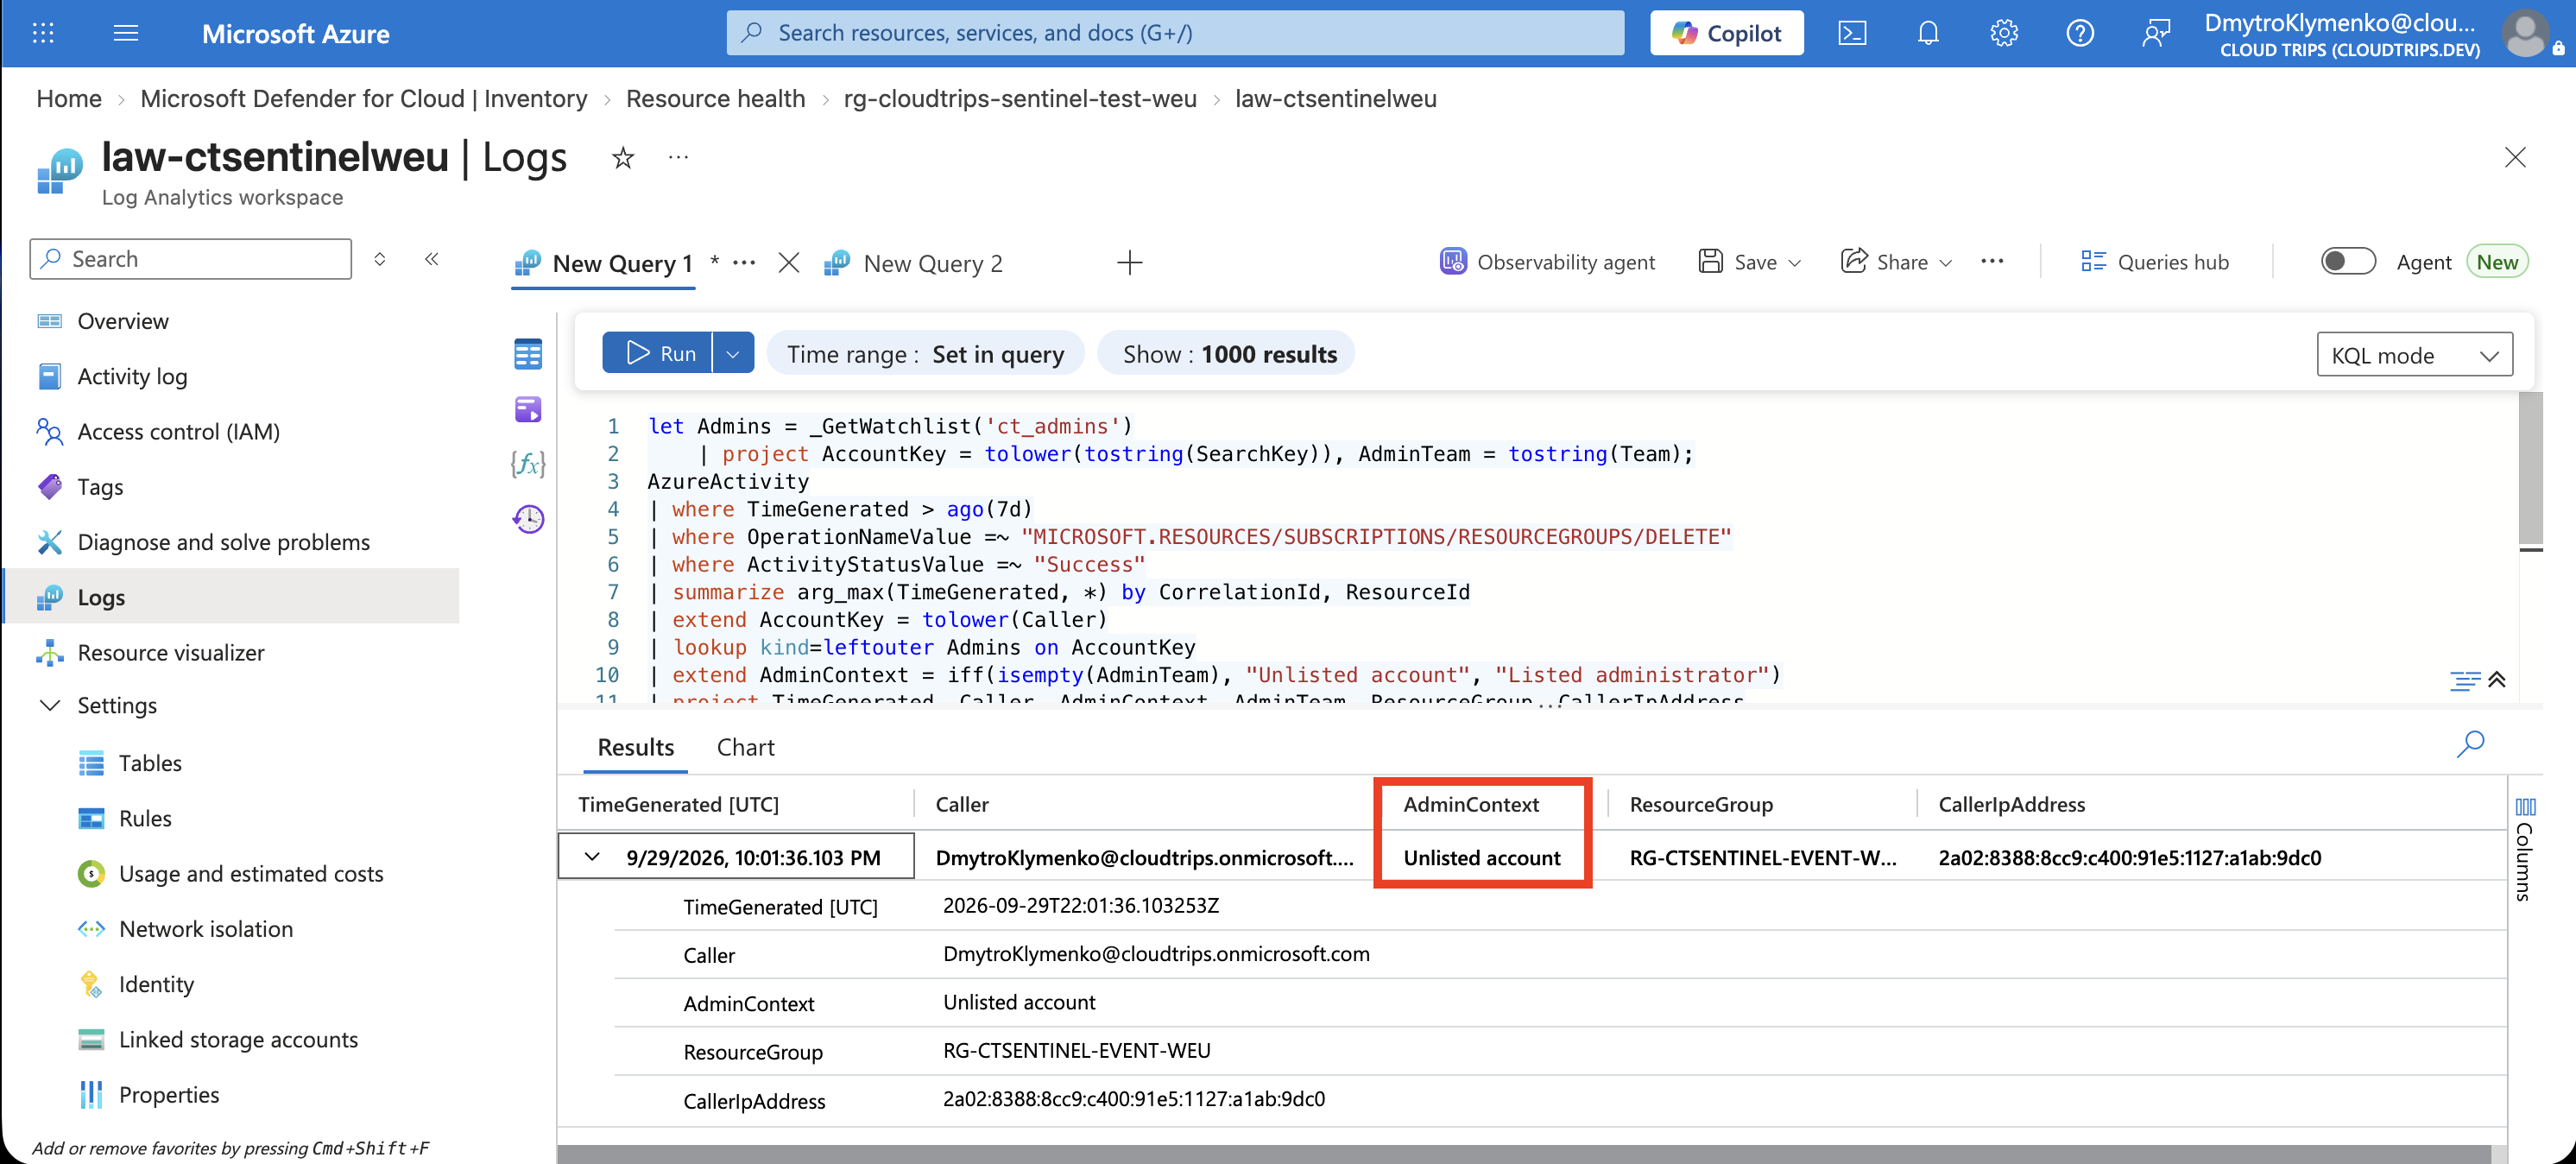
Task: Collapse the query editor with double chevron
Action: 2497,679
